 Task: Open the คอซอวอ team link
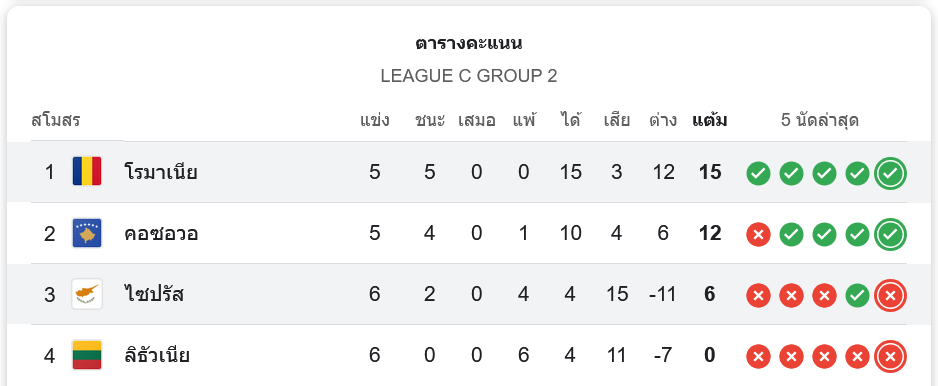tap(161, 233)
